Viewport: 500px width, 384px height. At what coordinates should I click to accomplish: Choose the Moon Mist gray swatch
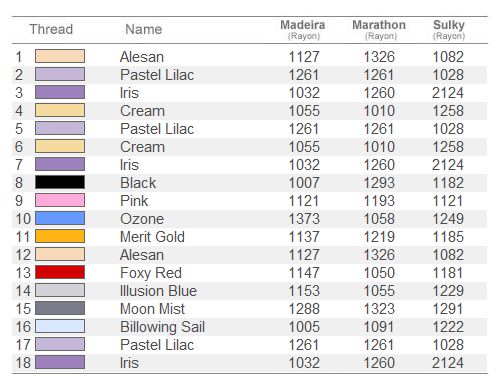(60, 308)
